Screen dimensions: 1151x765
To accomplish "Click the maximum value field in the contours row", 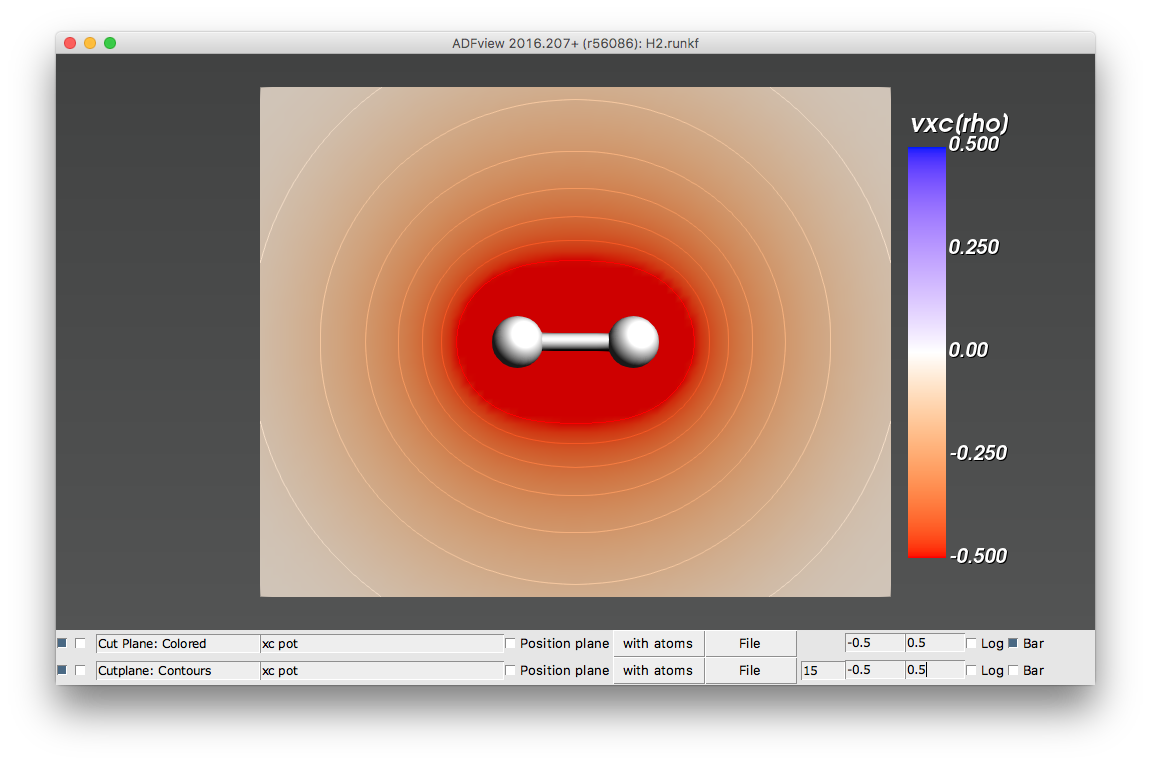I will 934,670.
